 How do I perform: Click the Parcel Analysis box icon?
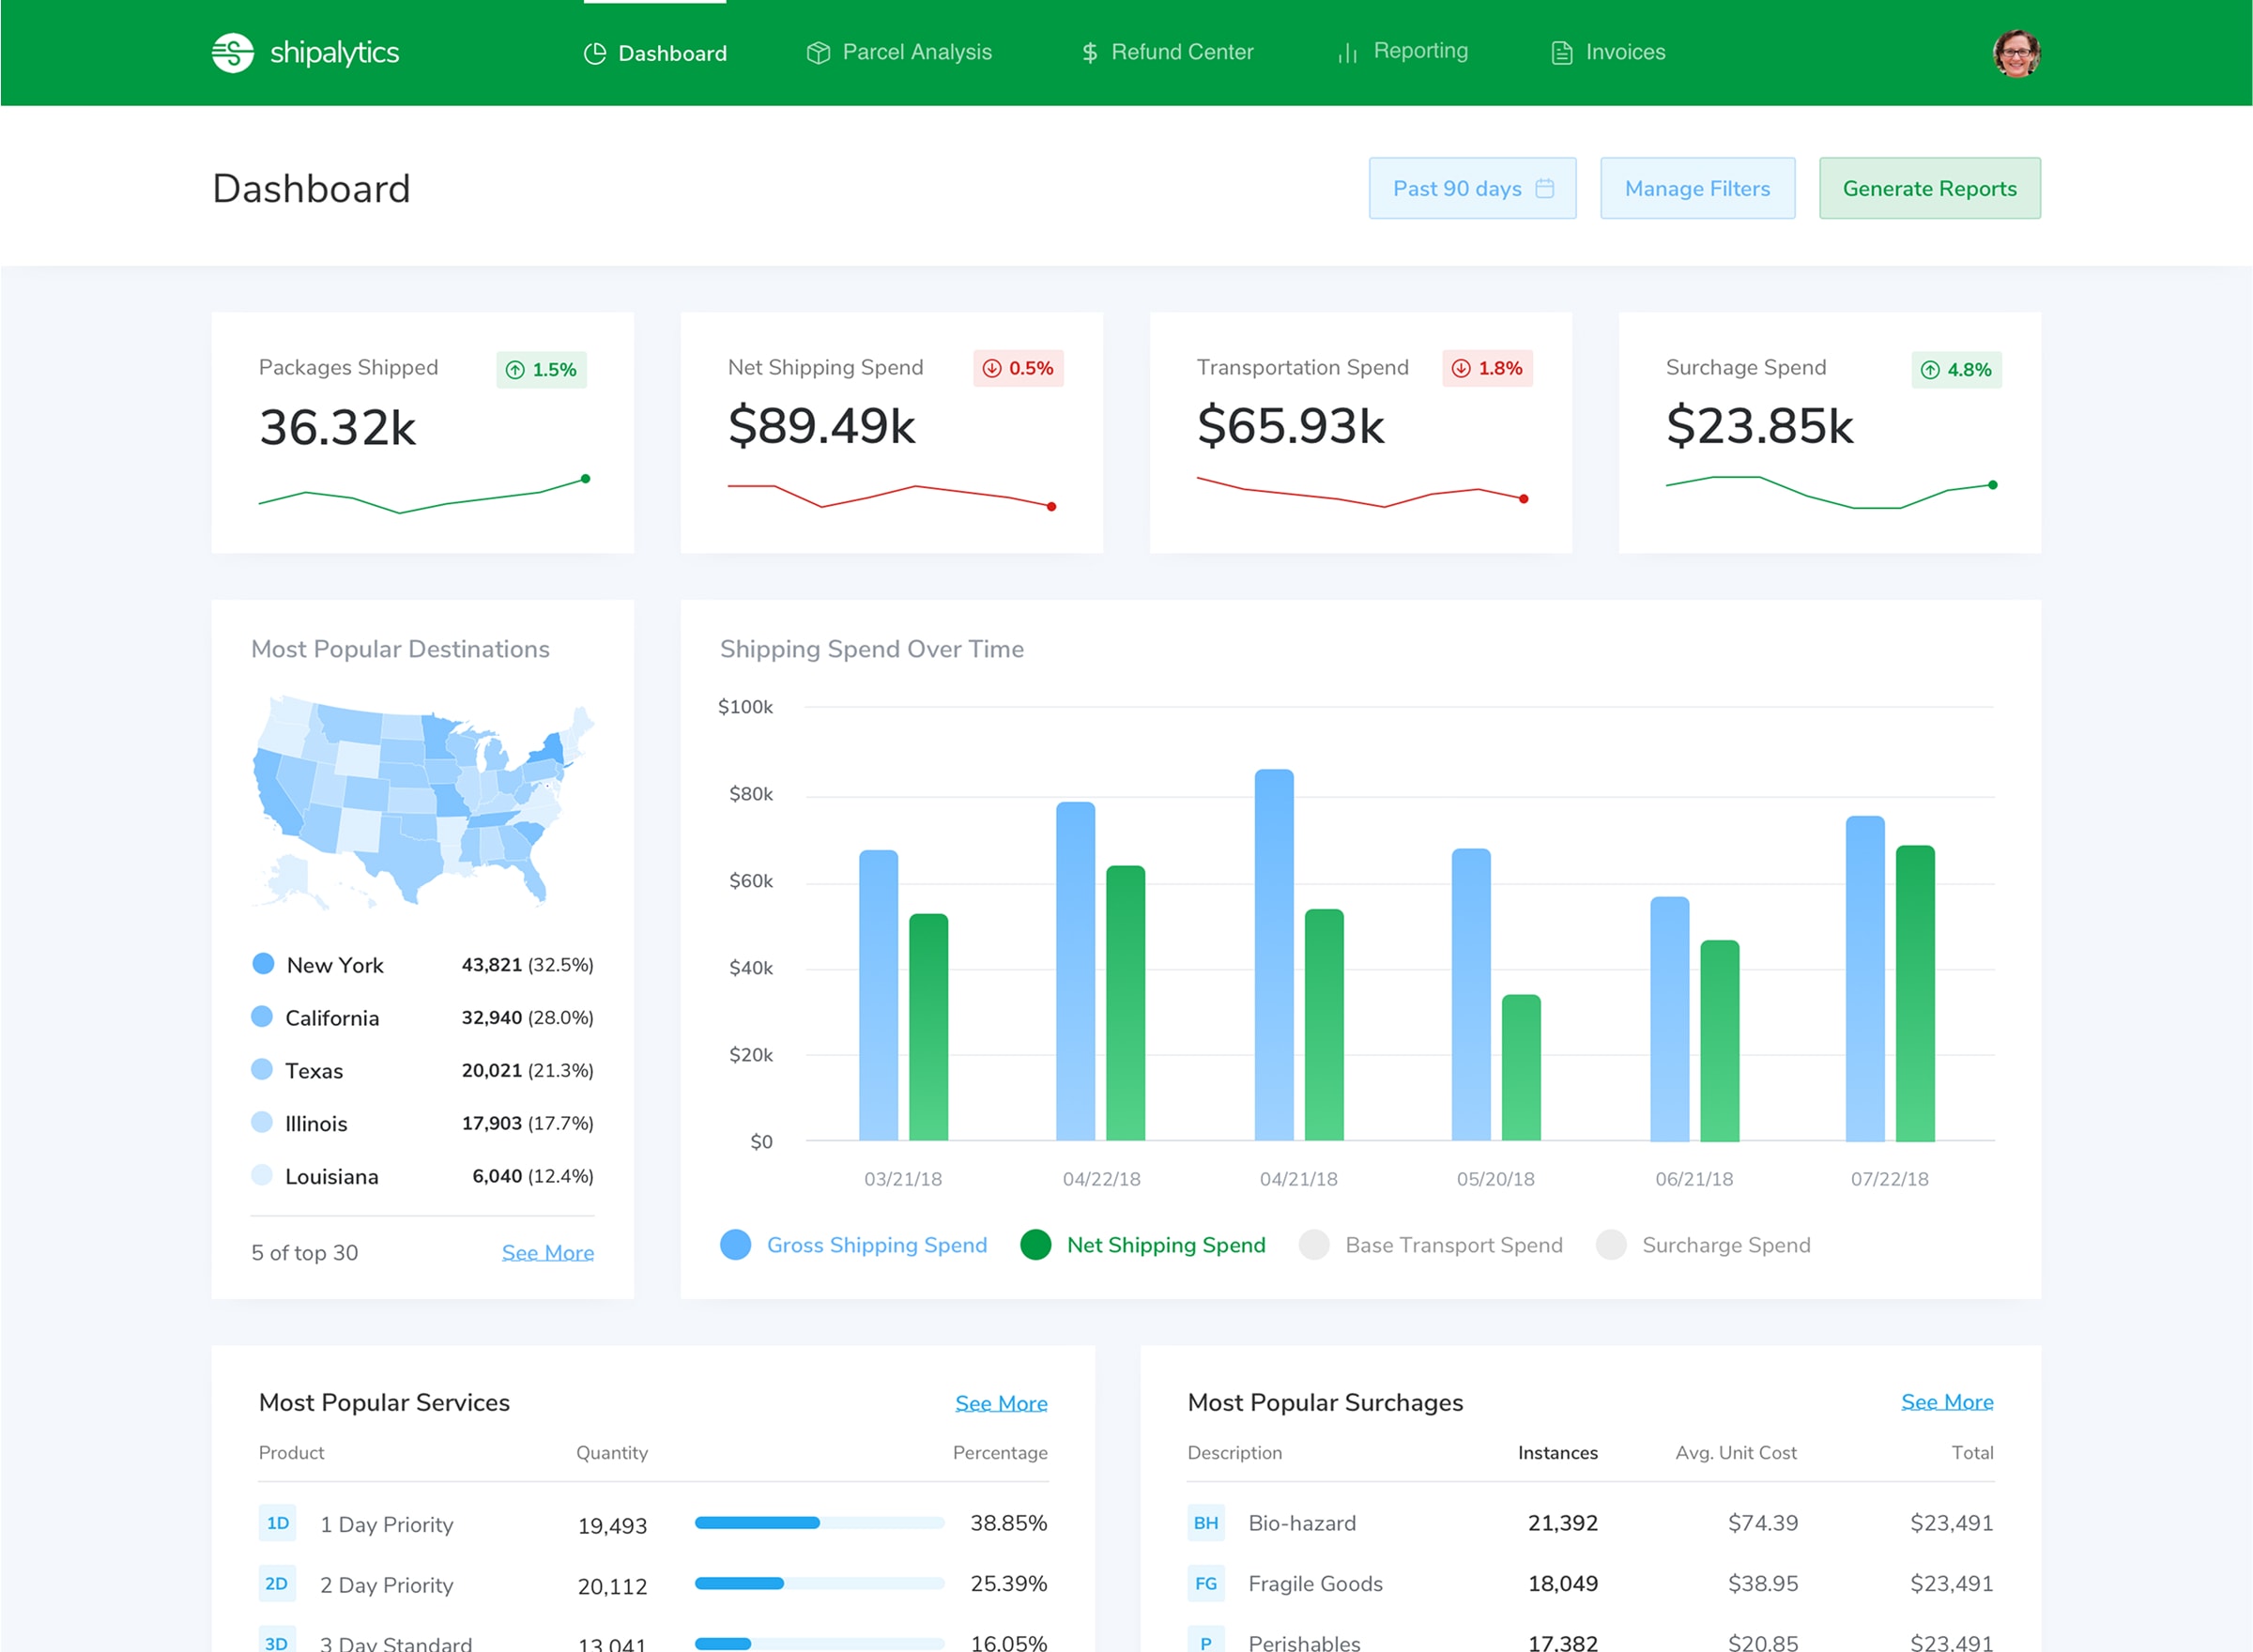818,52
